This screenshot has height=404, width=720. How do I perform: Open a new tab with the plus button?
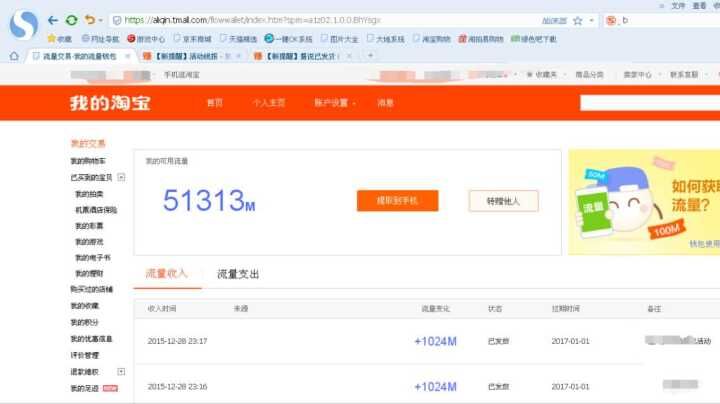pos(370,56)
